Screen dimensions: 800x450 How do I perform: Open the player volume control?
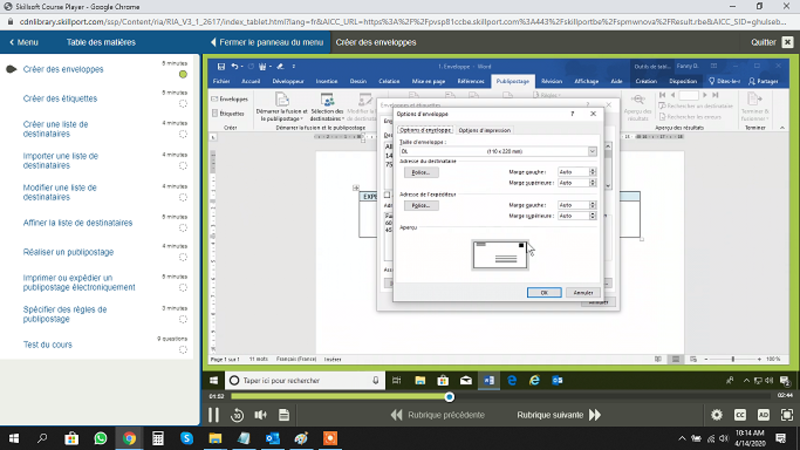point(261,415)
